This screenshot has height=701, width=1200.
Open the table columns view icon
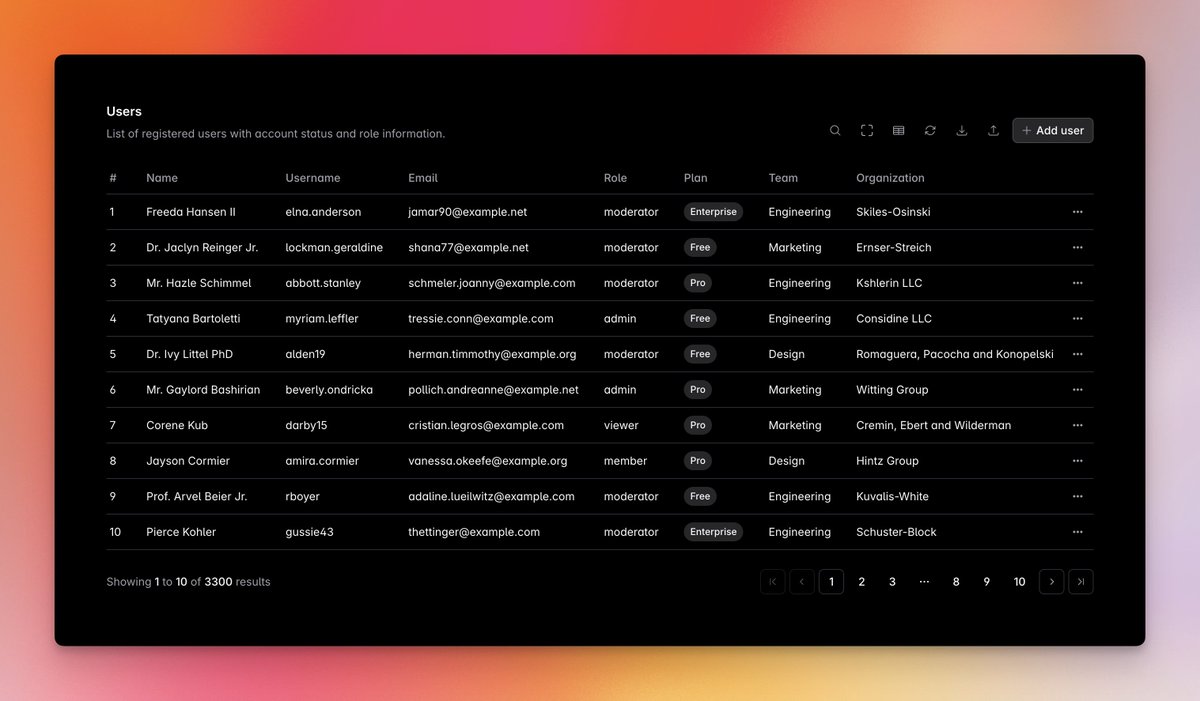pyautogui.click(x=899, y=131)
